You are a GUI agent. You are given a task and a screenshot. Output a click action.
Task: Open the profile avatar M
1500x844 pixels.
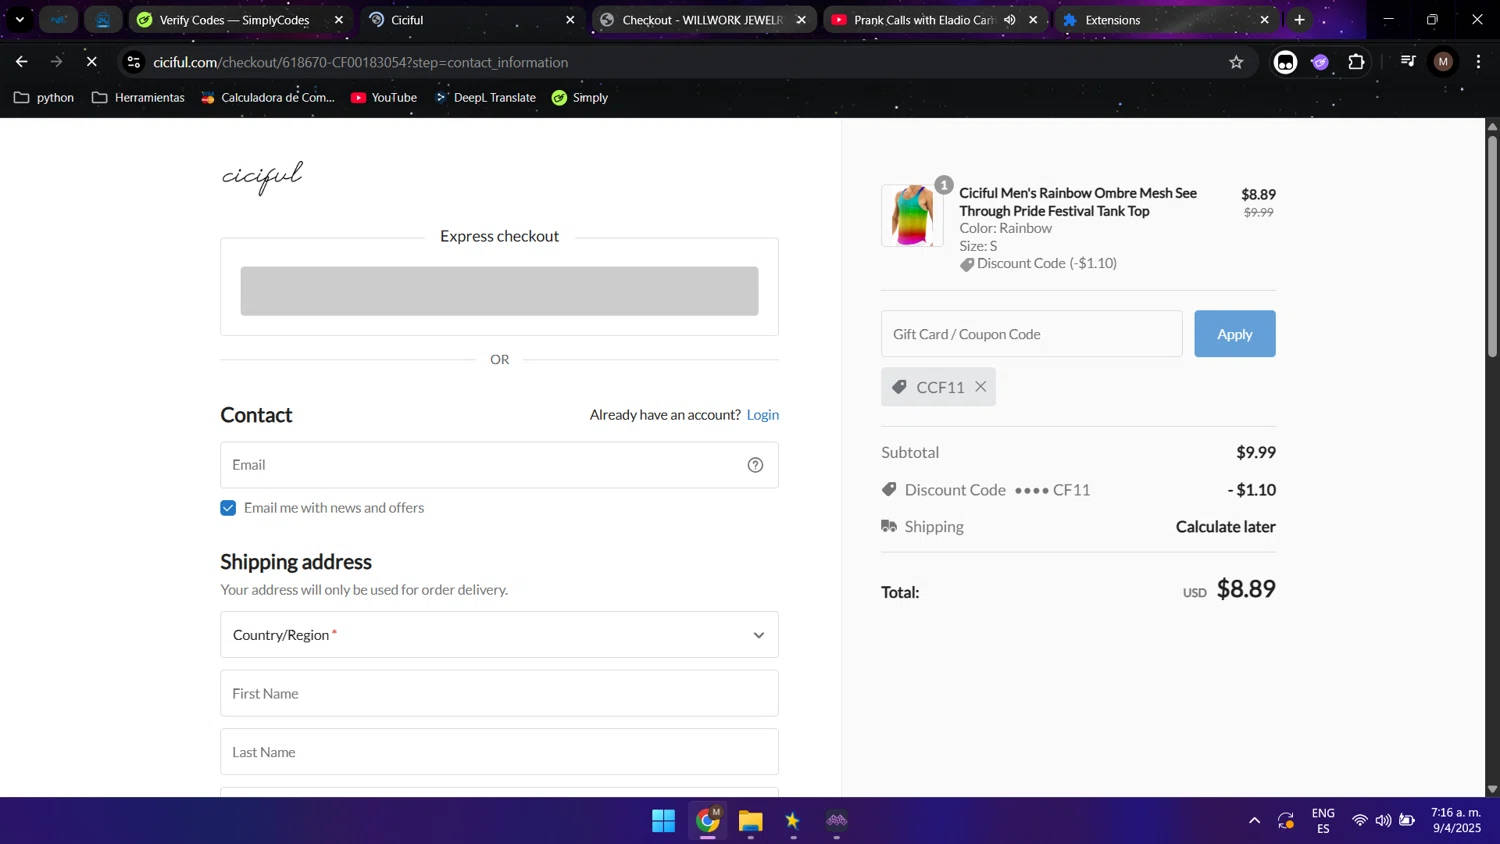click(1443, 62)
